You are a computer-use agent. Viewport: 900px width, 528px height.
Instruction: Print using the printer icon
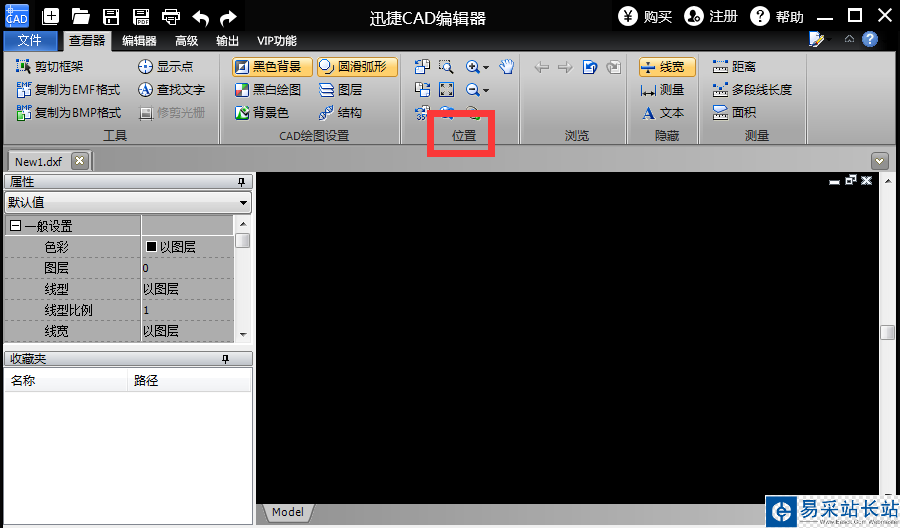point(170,17)
